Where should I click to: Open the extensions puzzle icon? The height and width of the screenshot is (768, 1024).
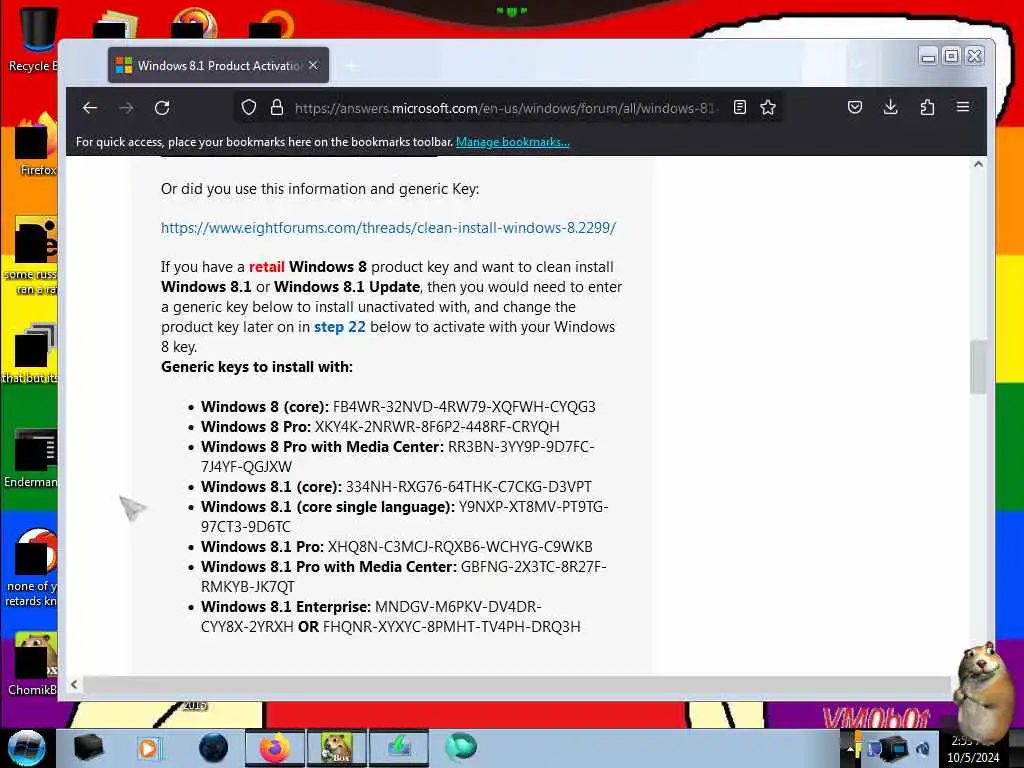[x=927, y=107]
